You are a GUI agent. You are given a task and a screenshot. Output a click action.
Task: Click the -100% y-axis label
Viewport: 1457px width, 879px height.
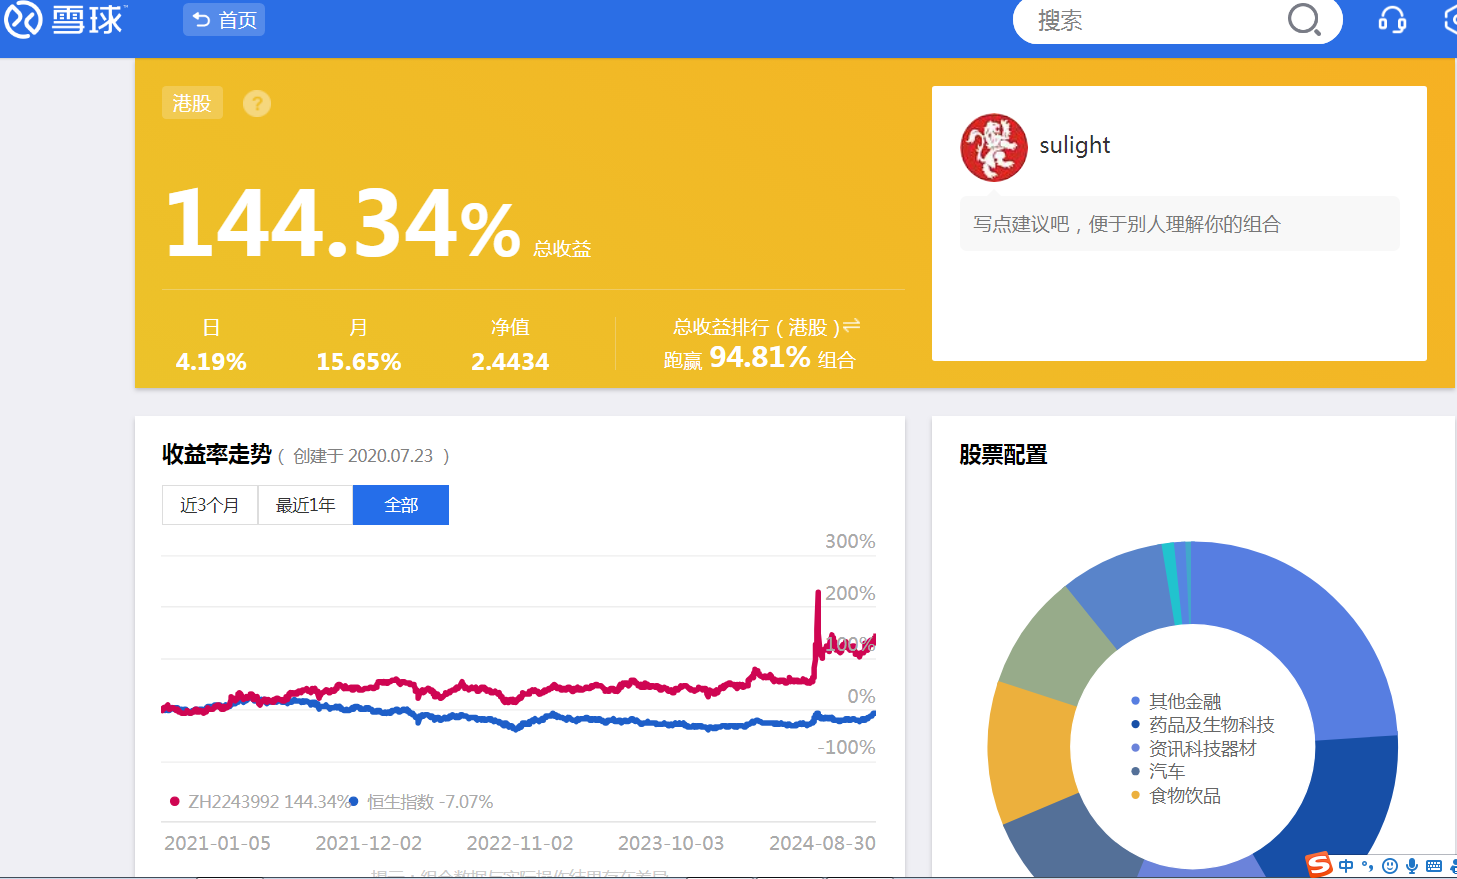tap(846, 747)
